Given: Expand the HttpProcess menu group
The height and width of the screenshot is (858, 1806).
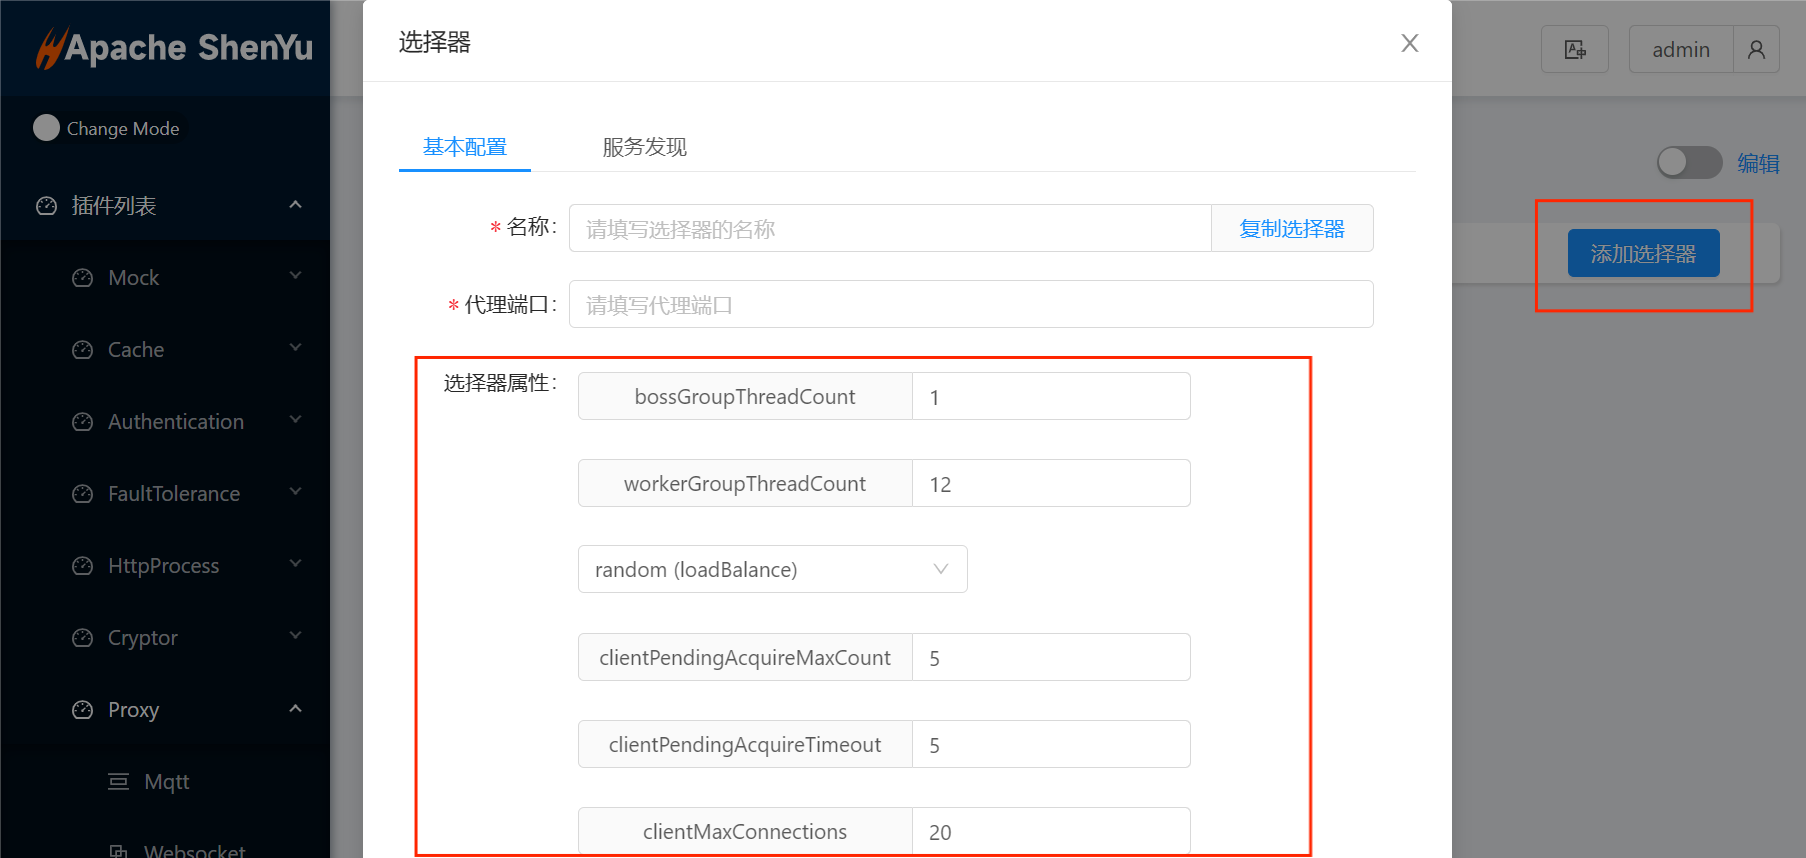Looking at the screenshot, I should coord(295,565).
